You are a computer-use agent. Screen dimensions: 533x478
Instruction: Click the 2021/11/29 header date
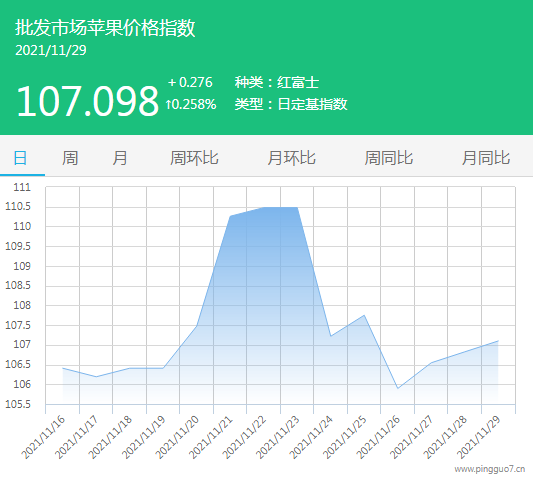pyautogui.click(x=51, y=50)
